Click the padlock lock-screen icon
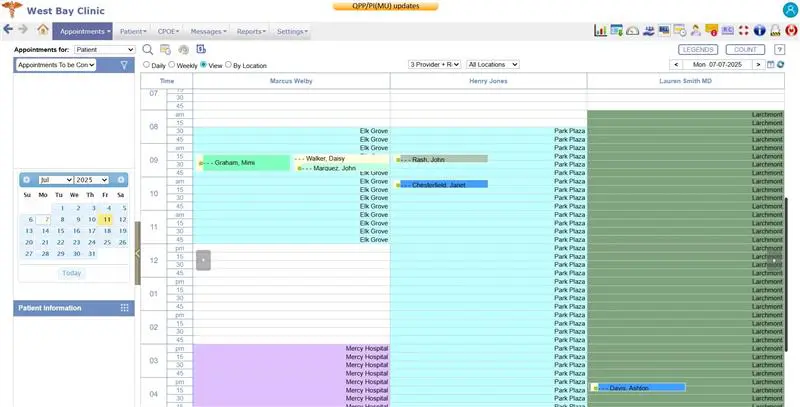The image size is (800, 407). pos(776,31)
